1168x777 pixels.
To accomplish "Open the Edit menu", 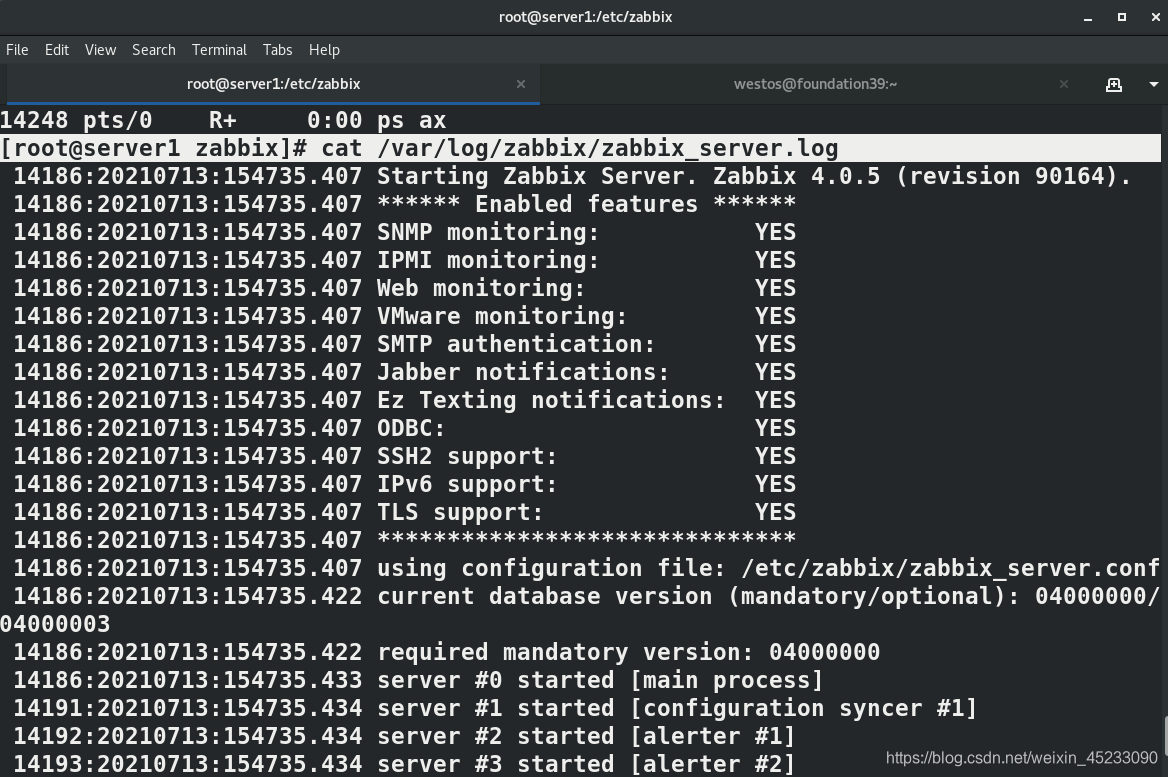I will tap(57, 50).
